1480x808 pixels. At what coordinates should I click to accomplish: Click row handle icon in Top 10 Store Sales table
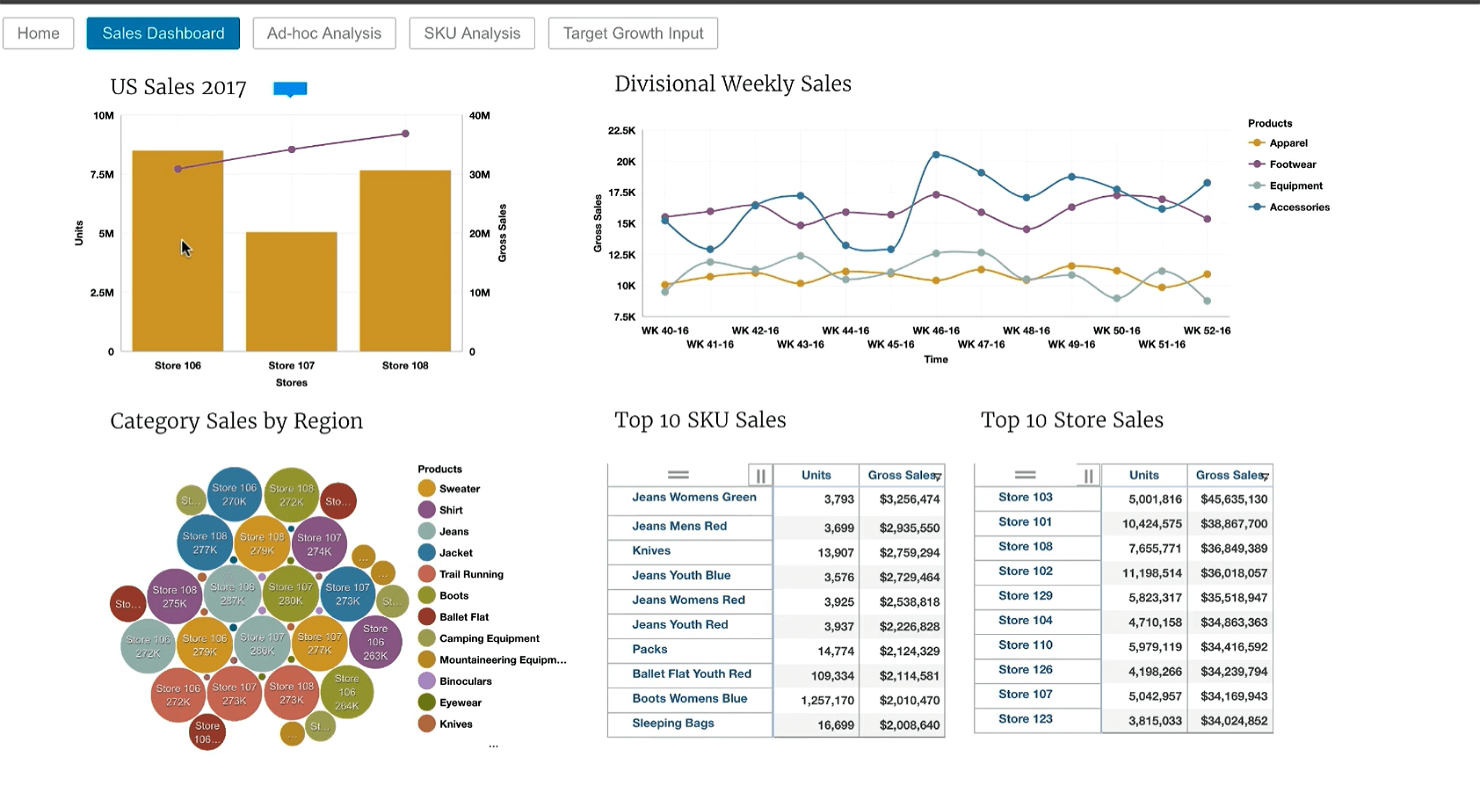[1025, 475]
